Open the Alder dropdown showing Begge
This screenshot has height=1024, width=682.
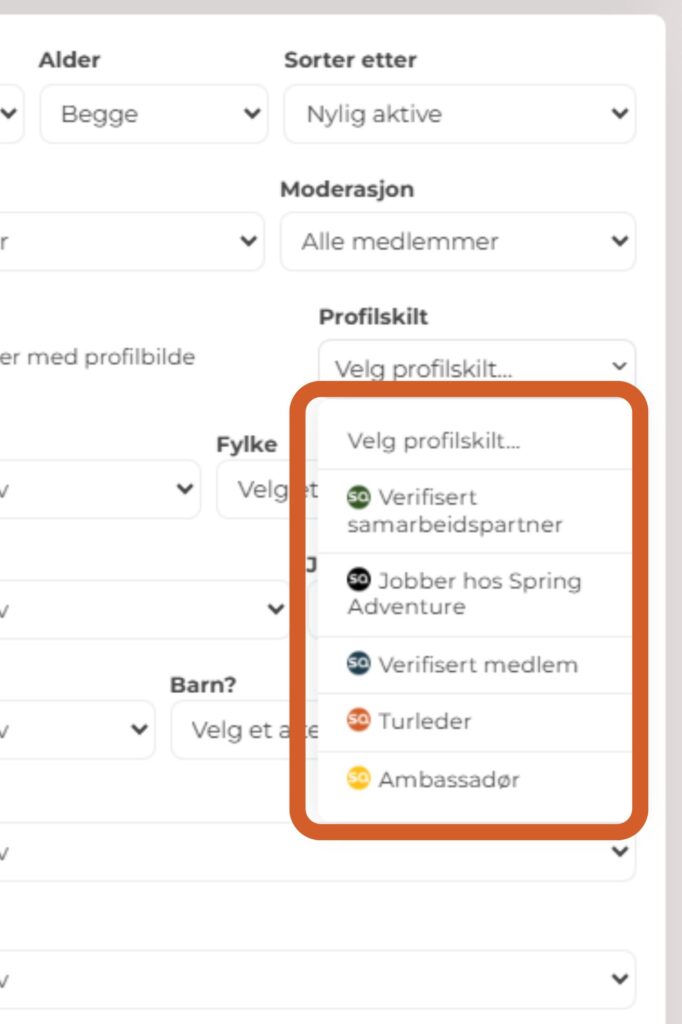(x=153, y=114)
